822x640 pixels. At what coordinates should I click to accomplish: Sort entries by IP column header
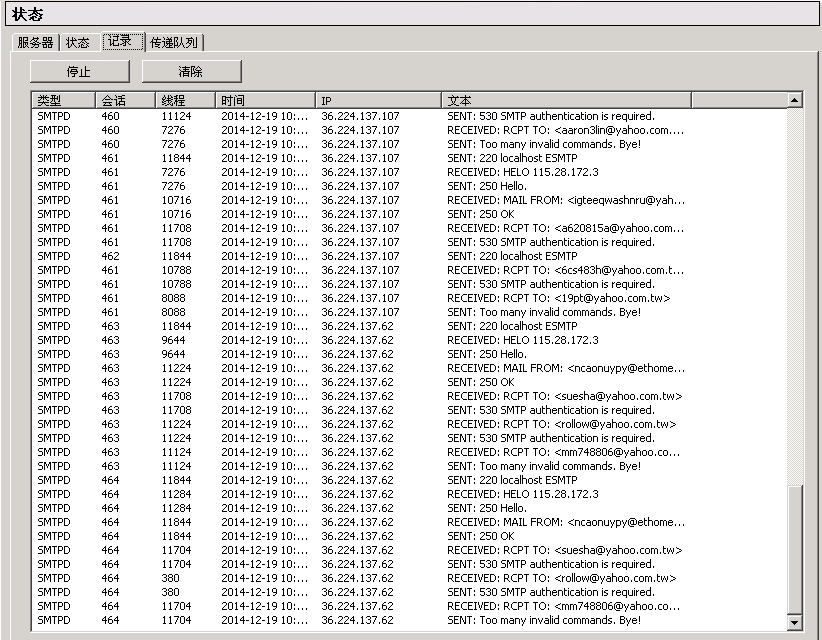coord(378,101)
